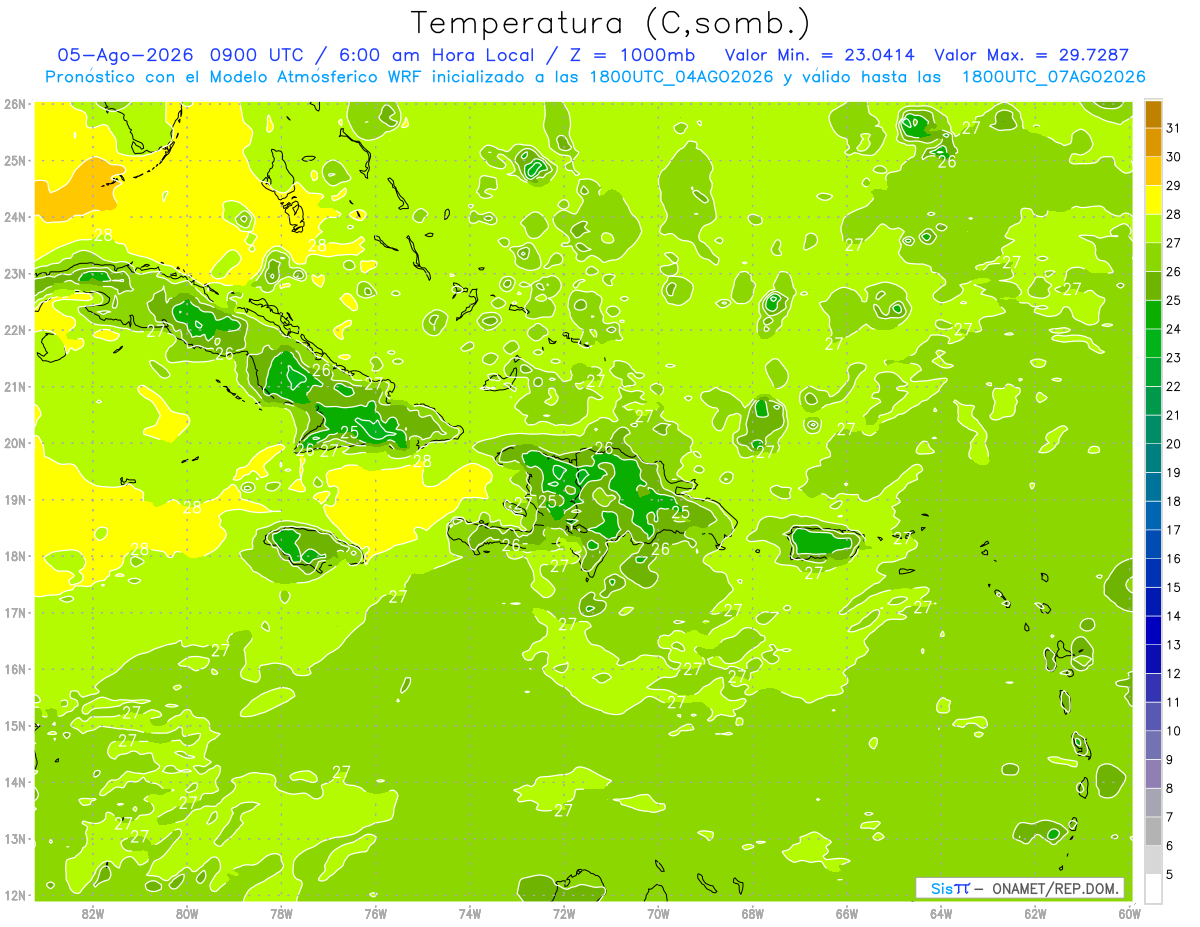The width and height of the screenshot is (1200, 927).
Task: Click latitude label "18N"
Action: [15, 556]
